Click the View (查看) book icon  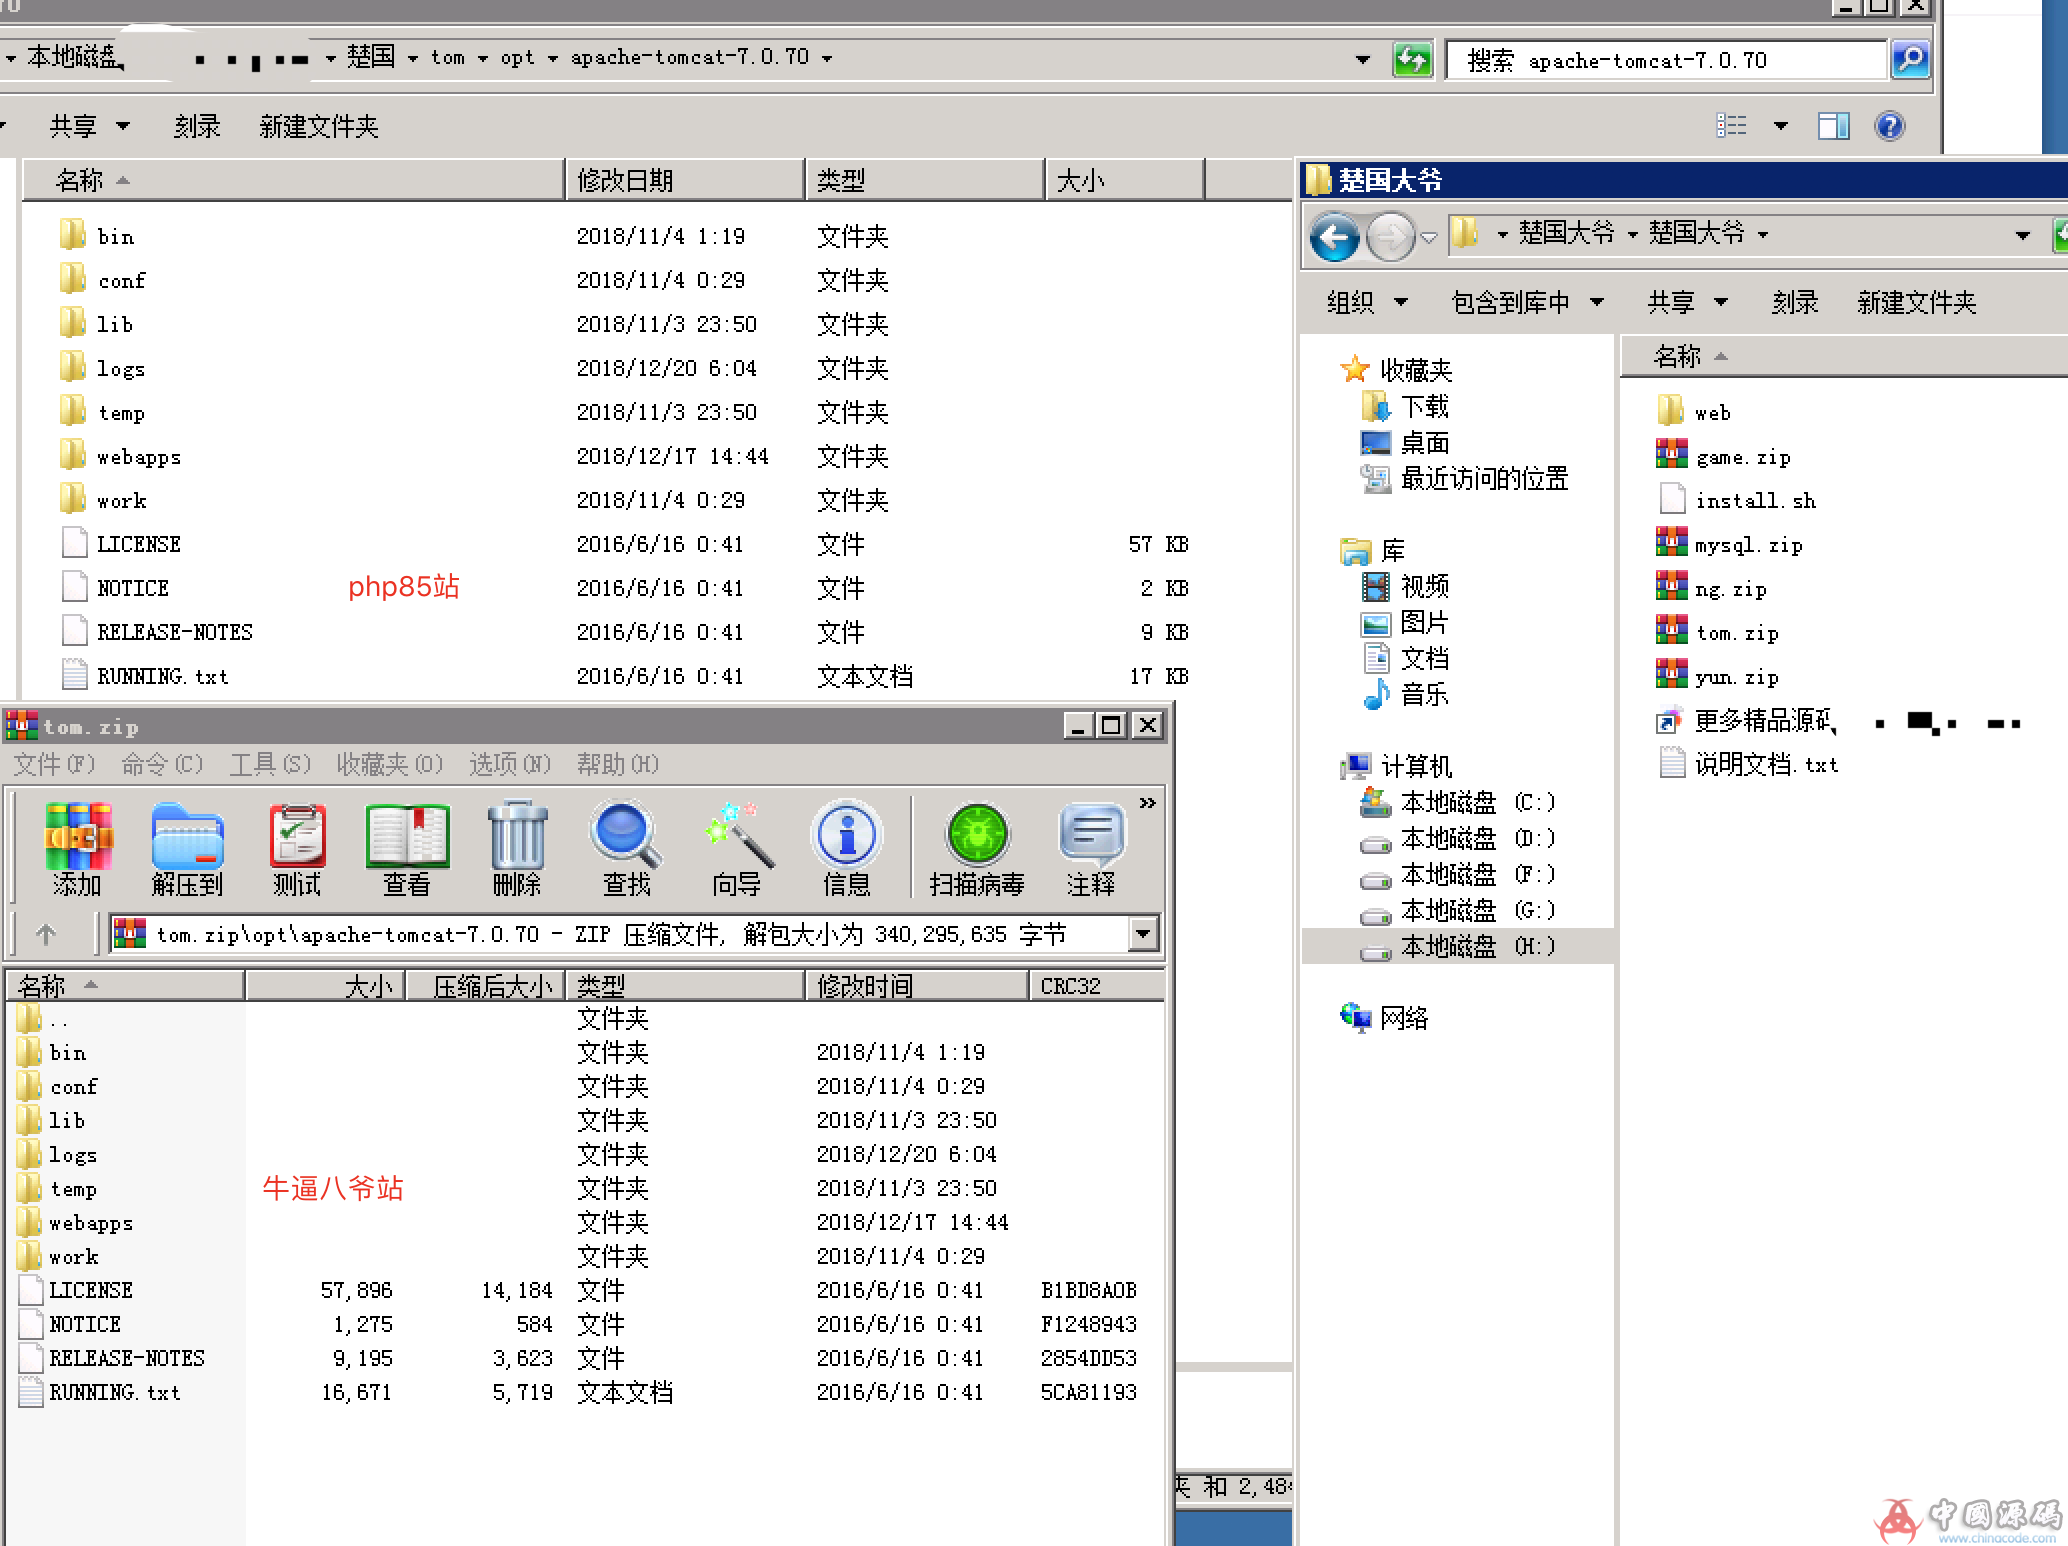[x=407, y=848]
